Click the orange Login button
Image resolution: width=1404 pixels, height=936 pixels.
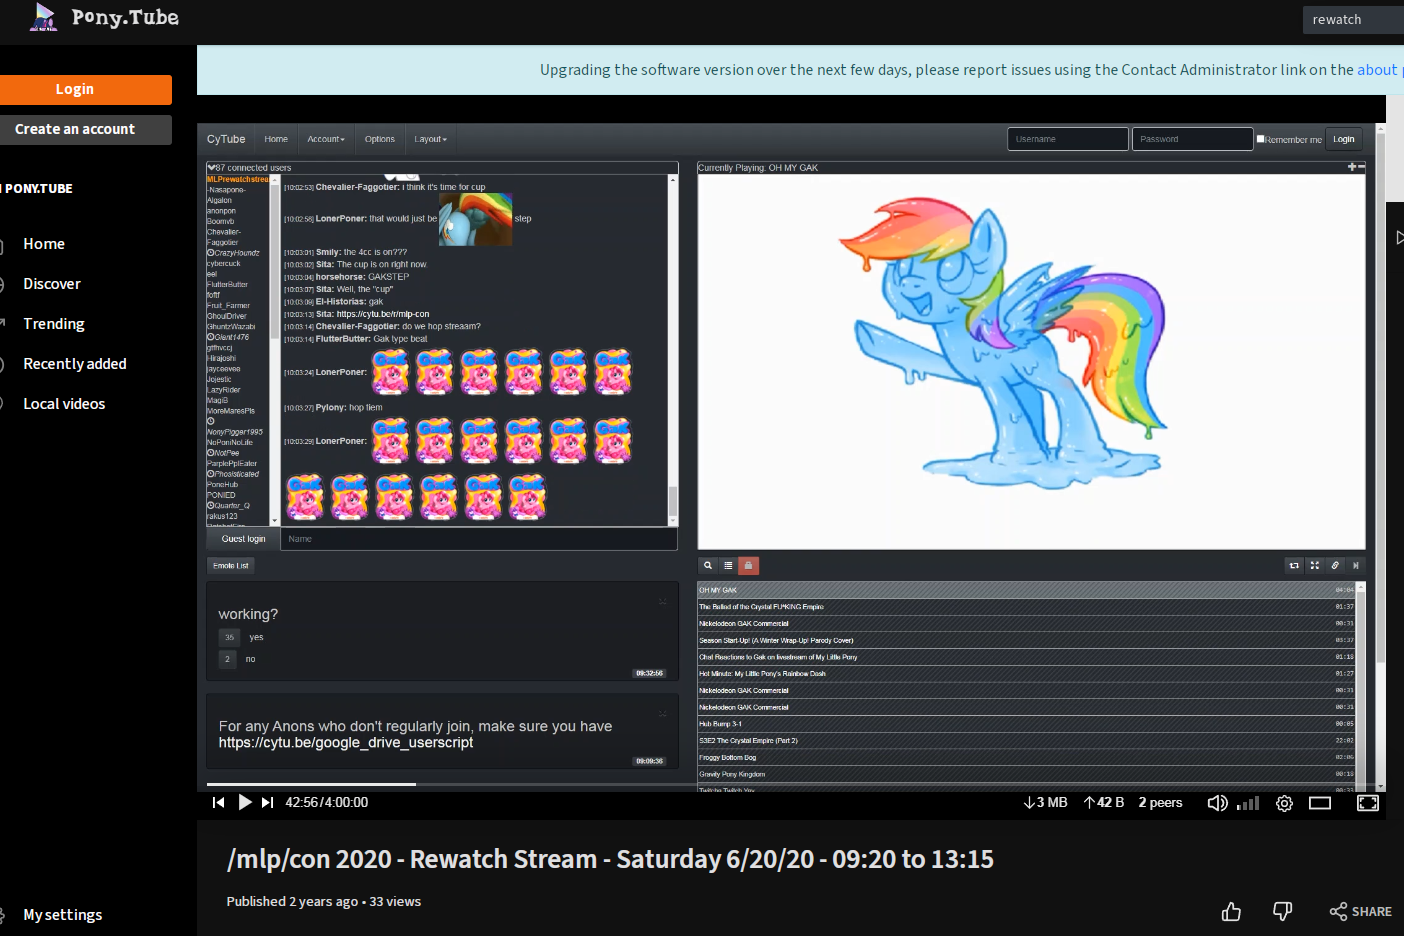click(x=75, y=89)
